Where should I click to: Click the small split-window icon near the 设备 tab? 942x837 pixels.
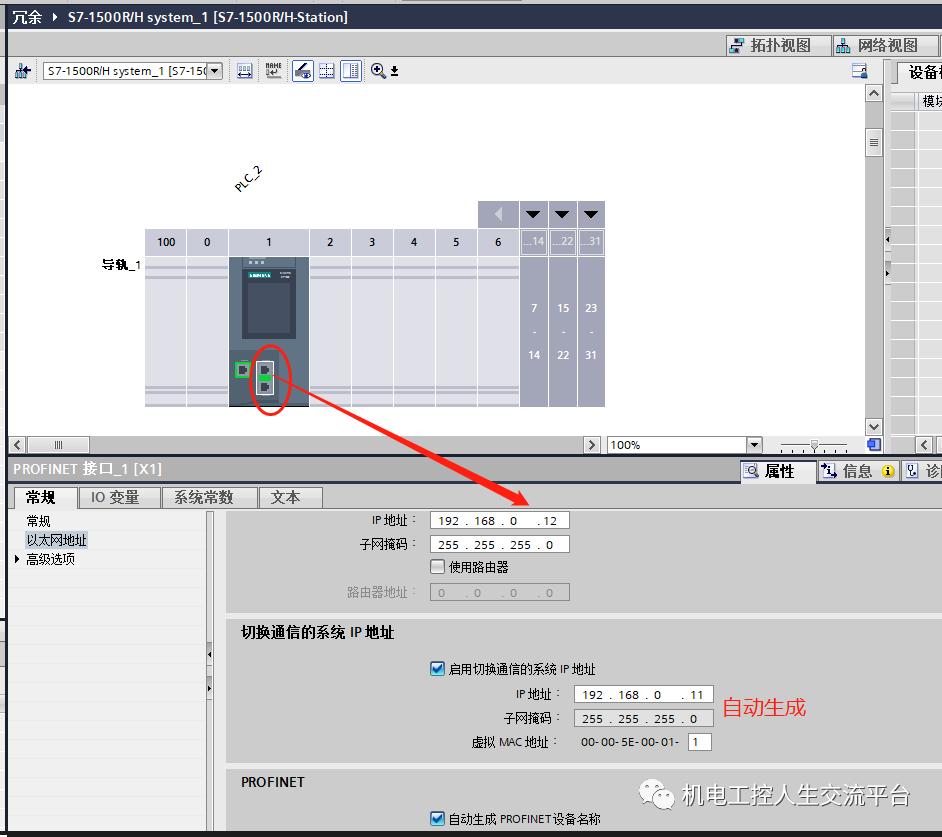[860, 70]
